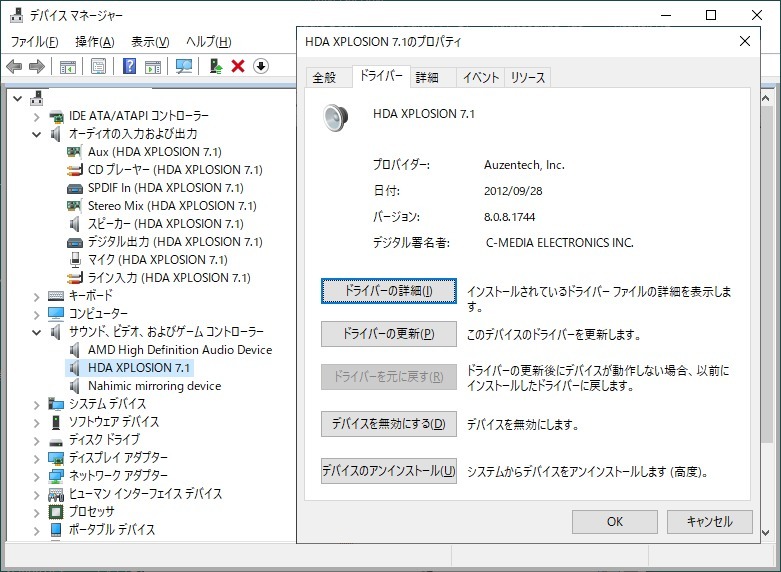Screen dimensions: 781x572
Task: Collapse the root computer node
Action: [x=17, y=99]
